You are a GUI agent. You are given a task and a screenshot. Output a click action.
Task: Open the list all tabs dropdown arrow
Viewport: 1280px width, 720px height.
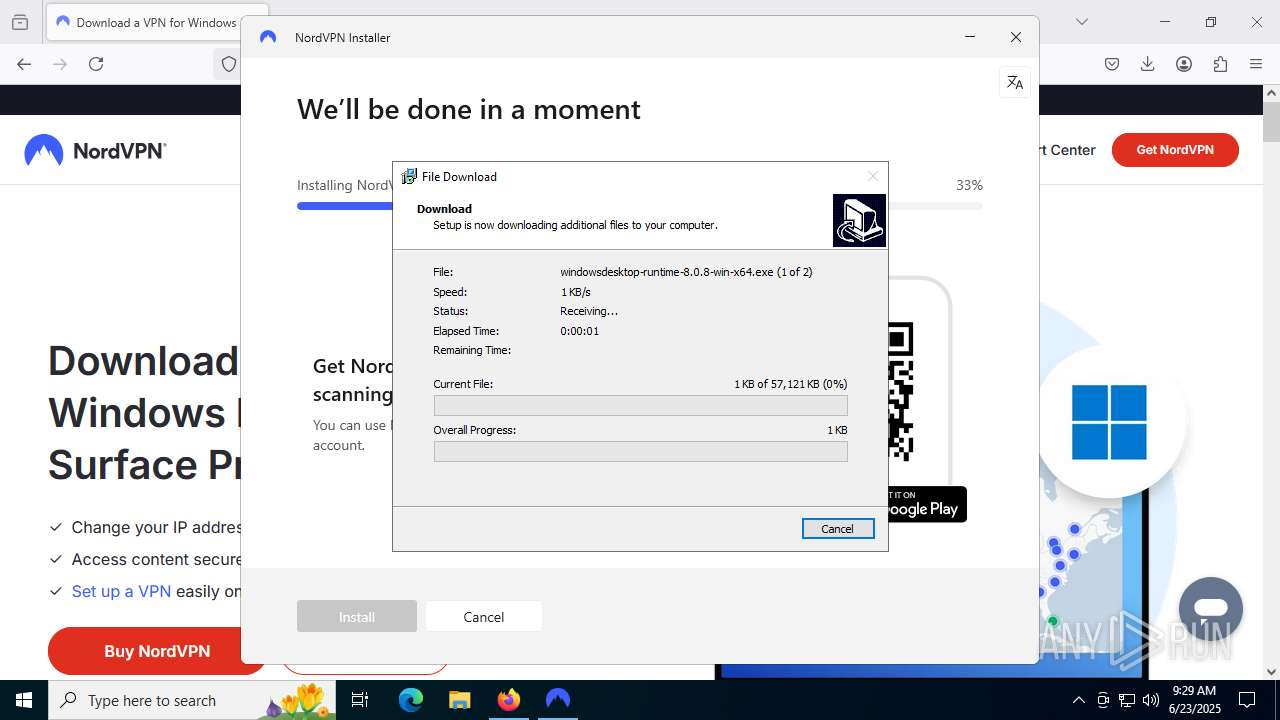pyautogui.click(x=1081, y=22)
